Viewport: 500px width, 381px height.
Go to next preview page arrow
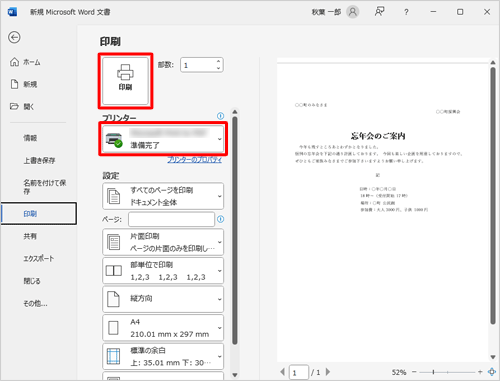tap(328, 372)
